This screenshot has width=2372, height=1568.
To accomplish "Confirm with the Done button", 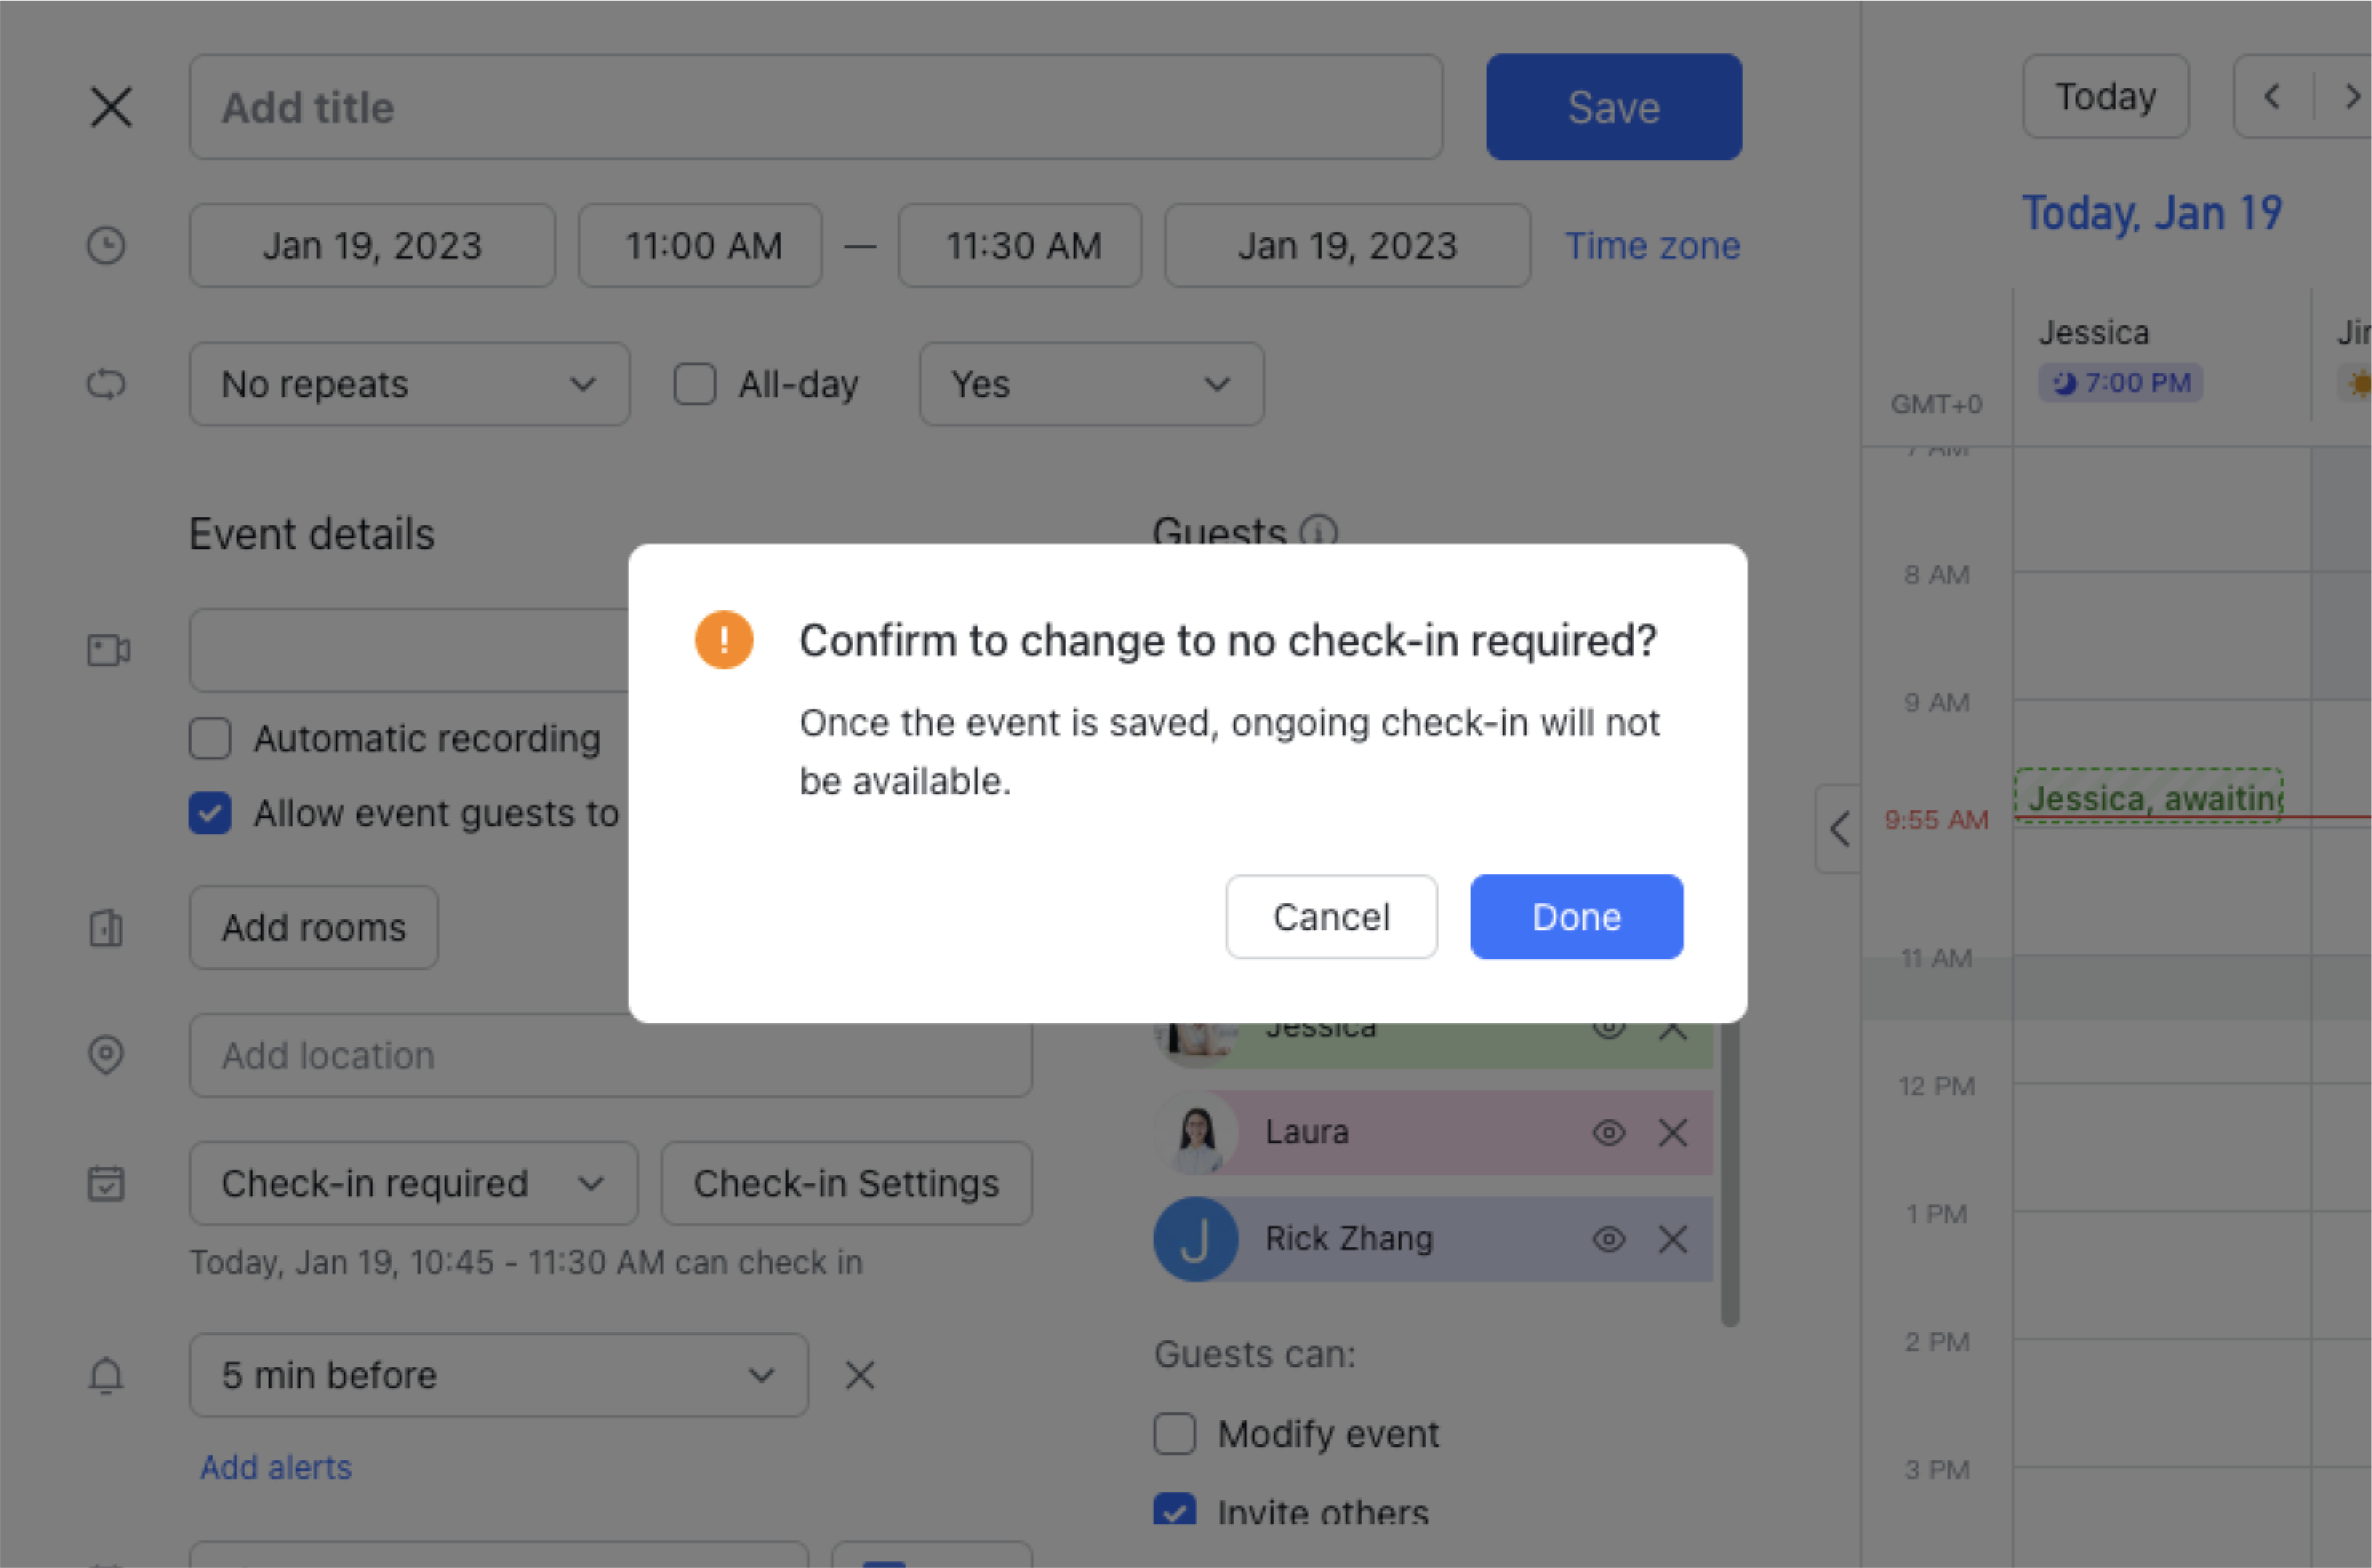I will (1576, 916).
